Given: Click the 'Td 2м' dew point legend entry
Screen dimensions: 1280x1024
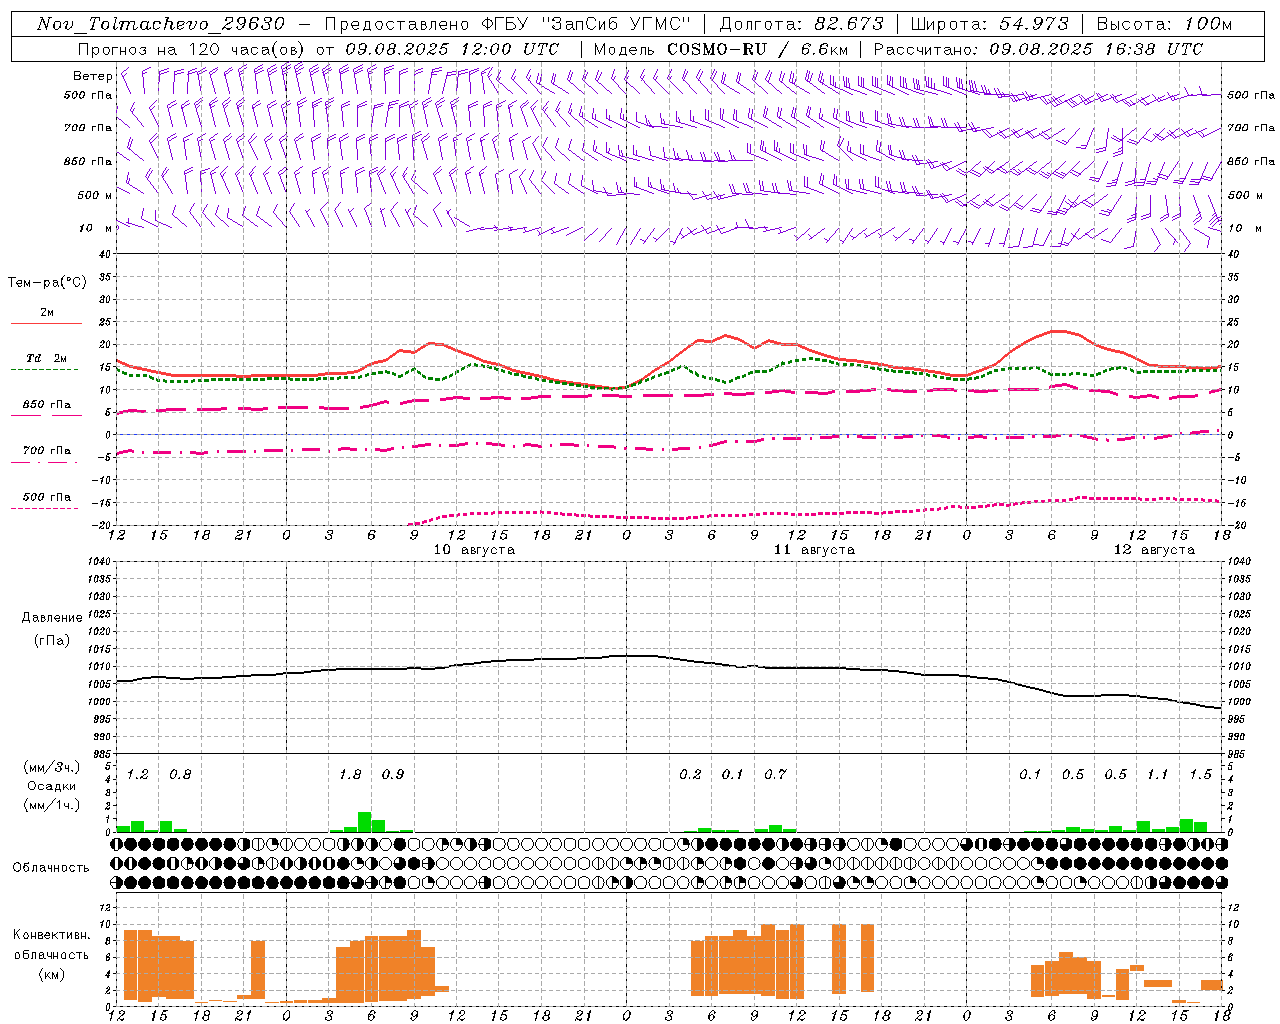Looking at the screenshot, I should click(47, 358).
